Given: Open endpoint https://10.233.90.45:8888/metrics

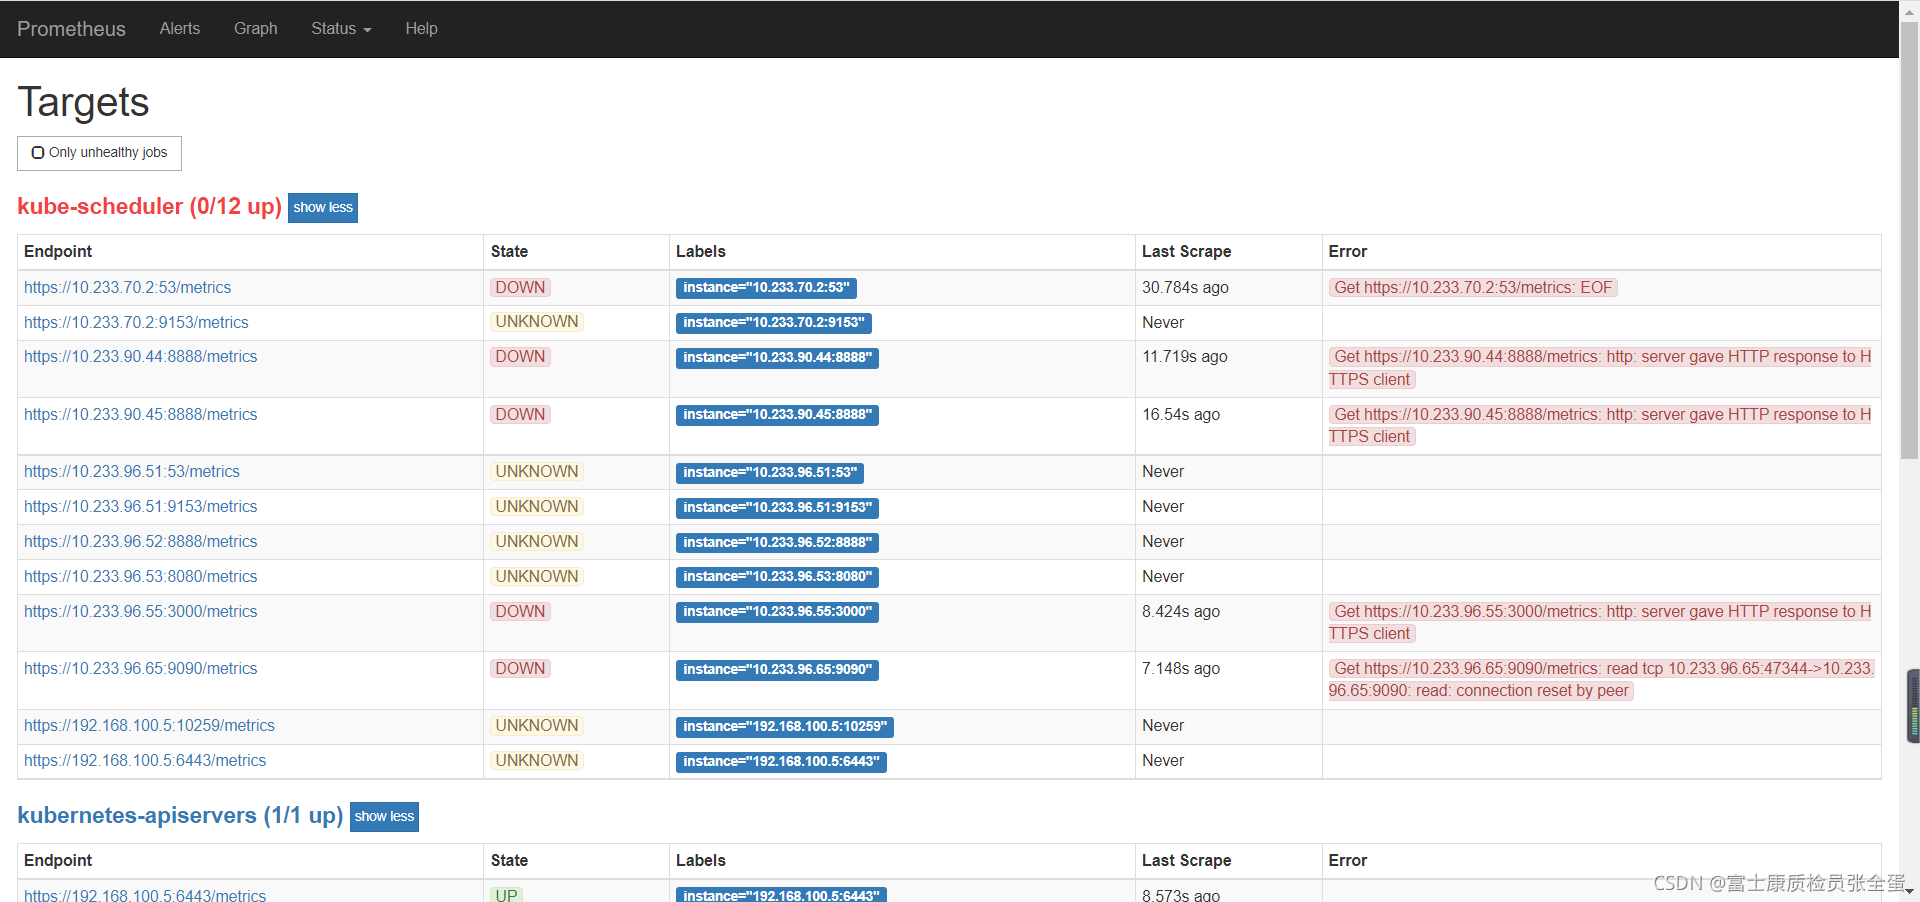Looking at the screenshot, I should pos(140,415).
